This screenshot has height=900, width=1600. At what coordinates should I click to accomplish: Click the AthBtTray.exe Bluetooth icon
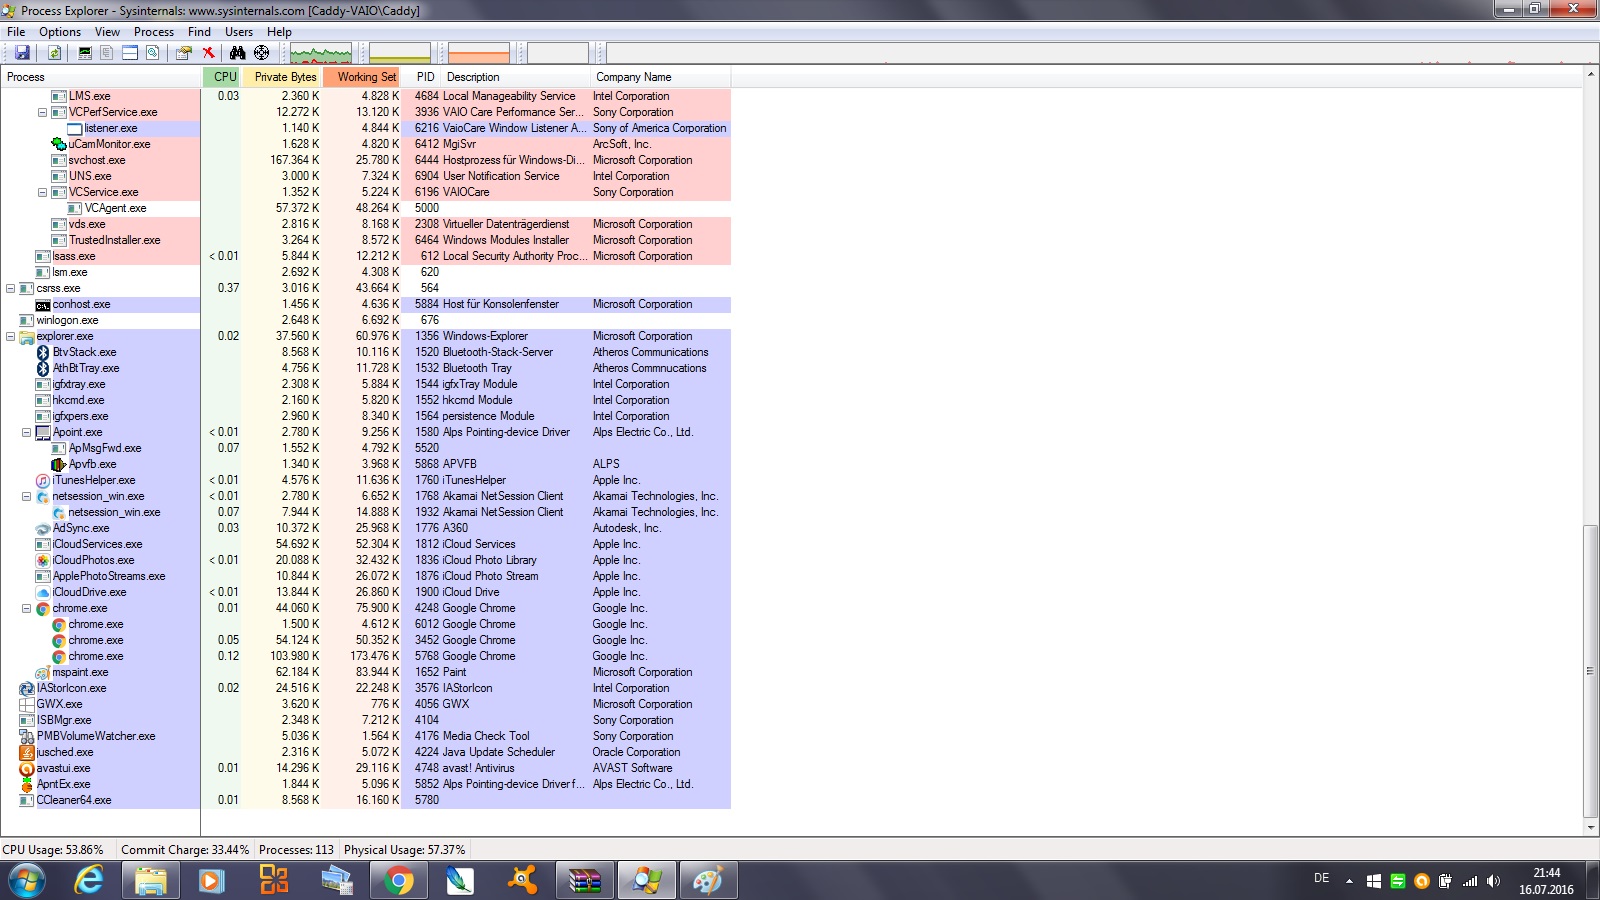coord(43,368)
